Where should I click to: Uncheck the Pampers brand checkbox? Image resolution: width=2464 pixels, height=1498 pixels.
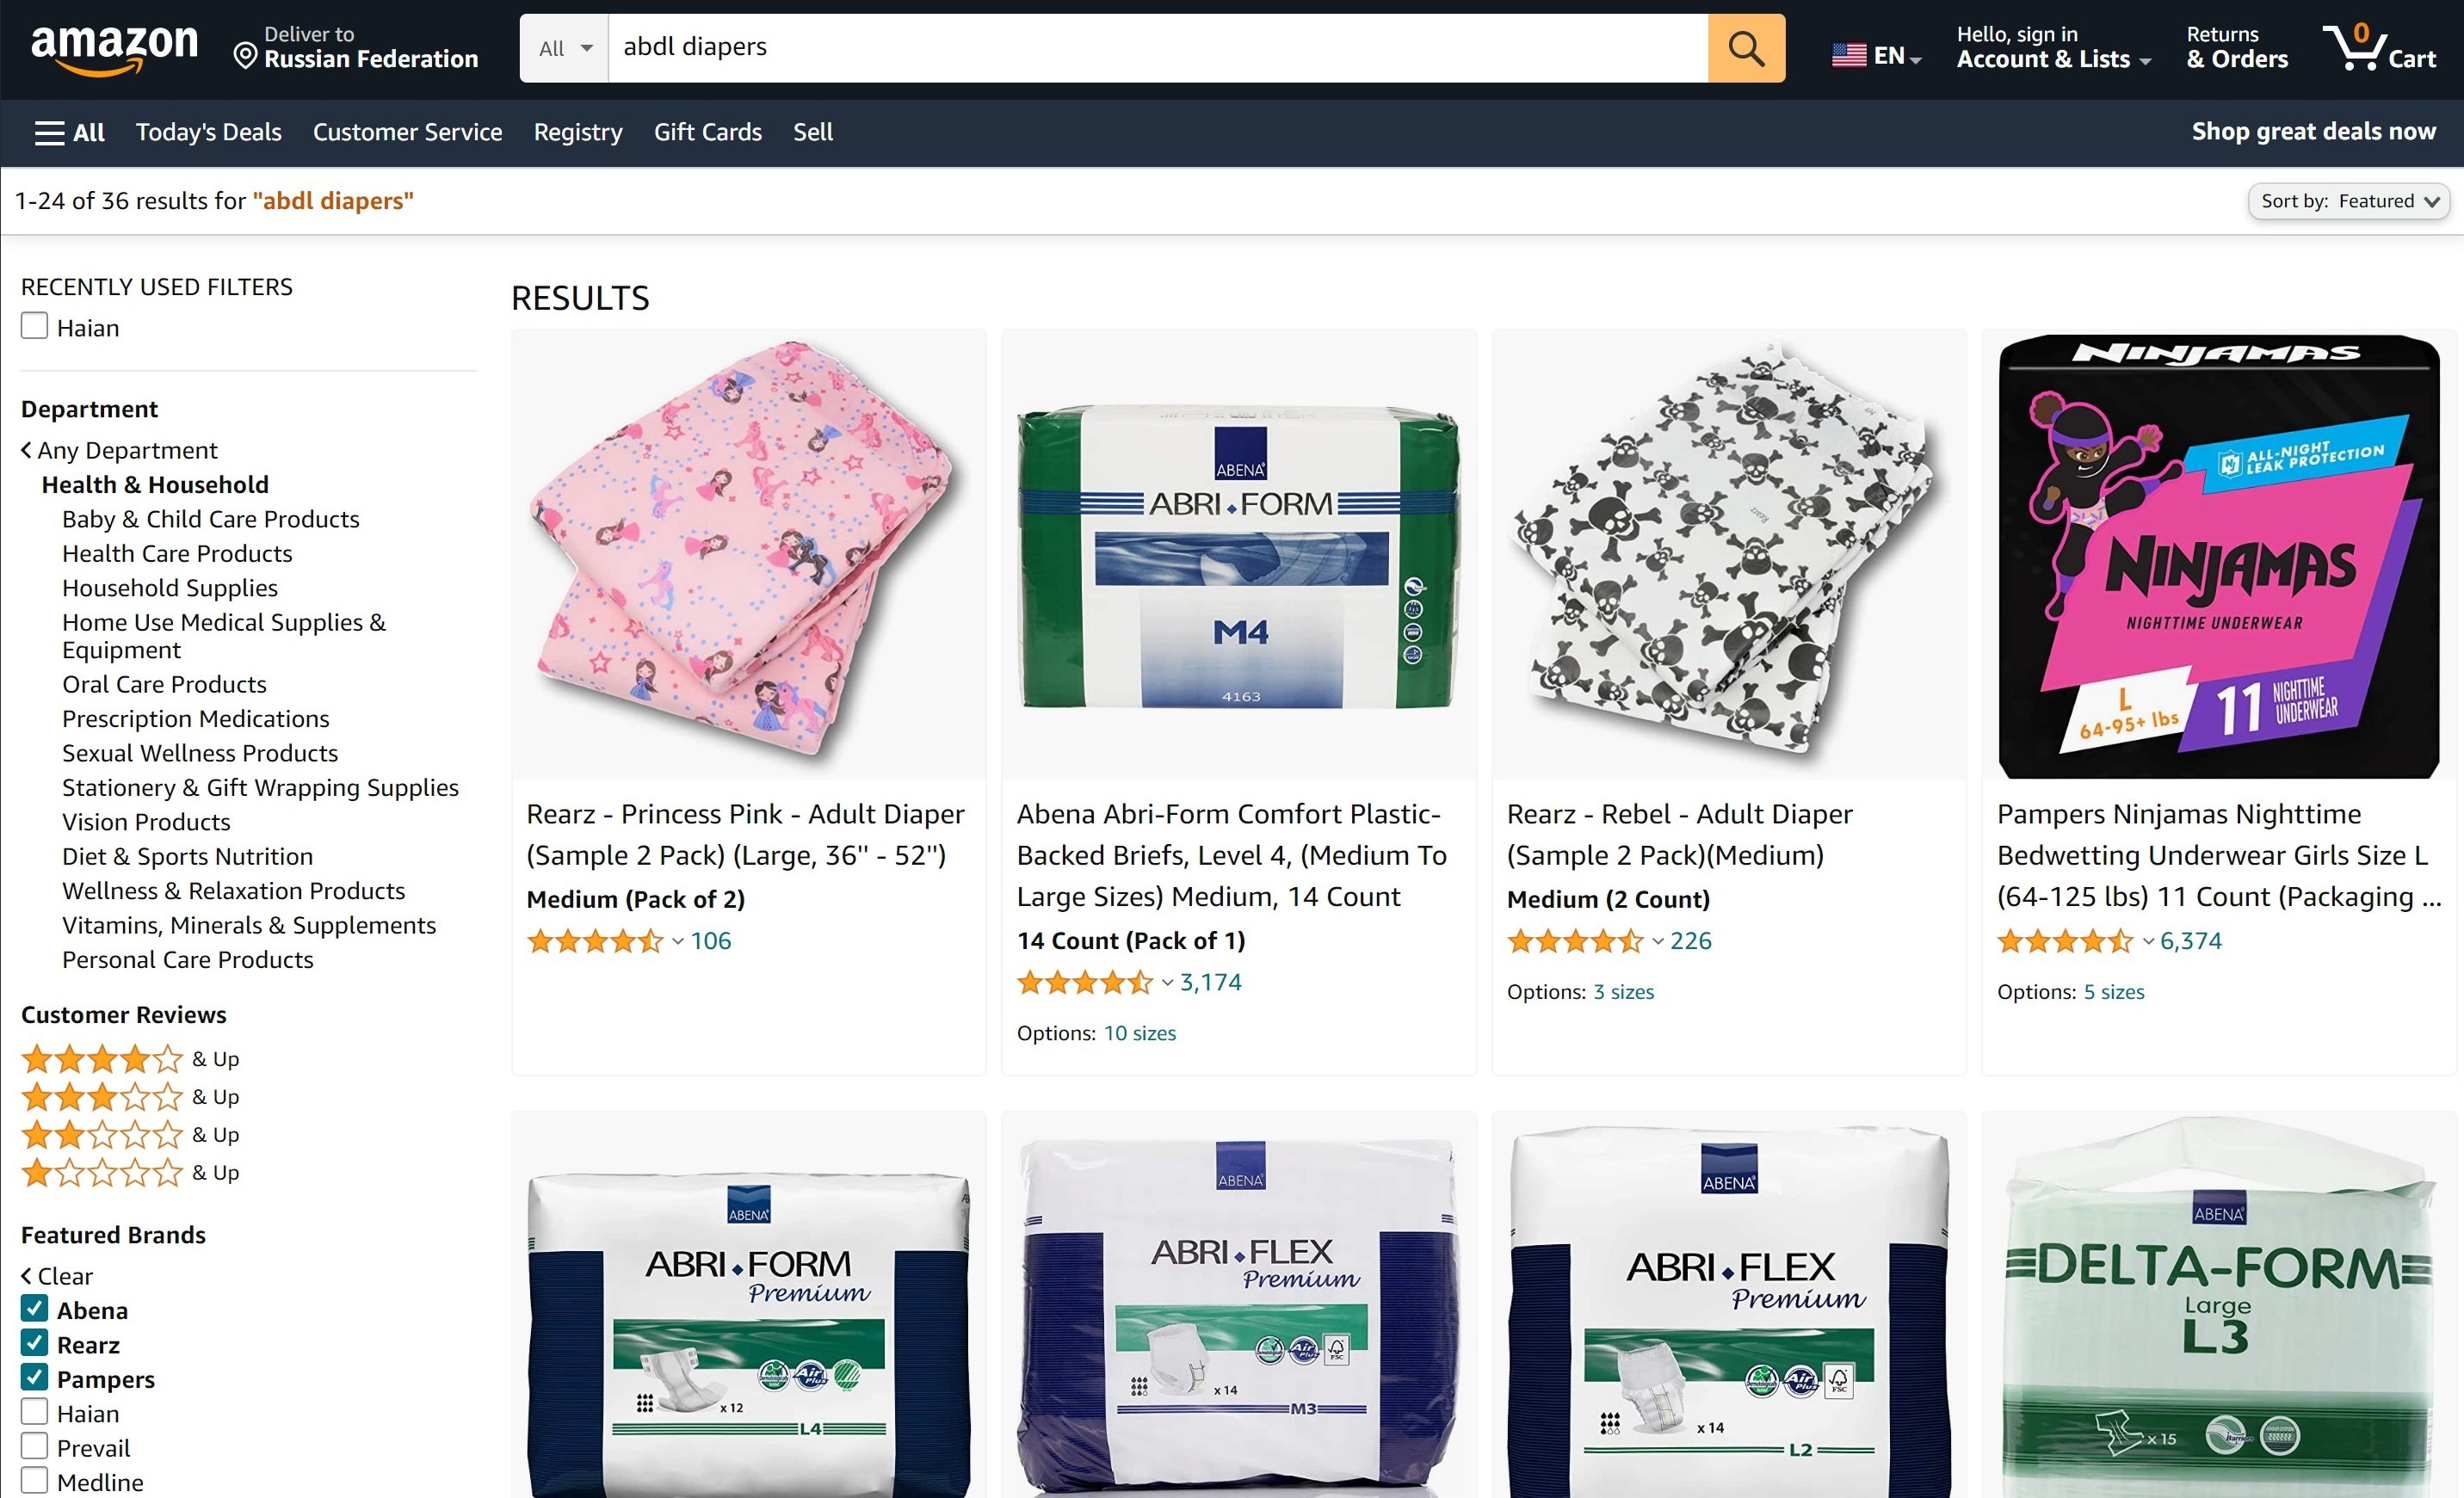34,1378
